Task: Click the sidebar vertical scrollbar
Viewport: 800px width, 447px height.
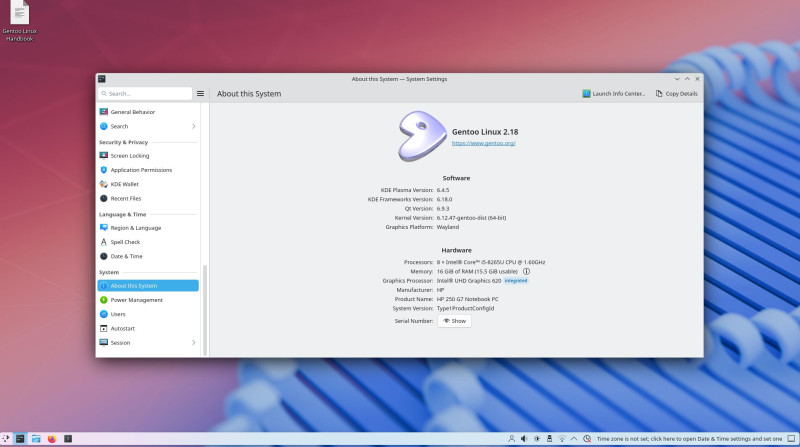Action: 205,310
